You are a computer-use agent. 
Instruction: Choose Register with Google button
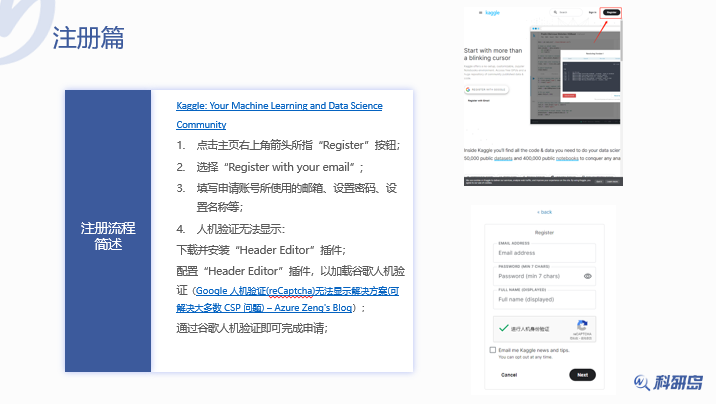click(x=486, y=89)
